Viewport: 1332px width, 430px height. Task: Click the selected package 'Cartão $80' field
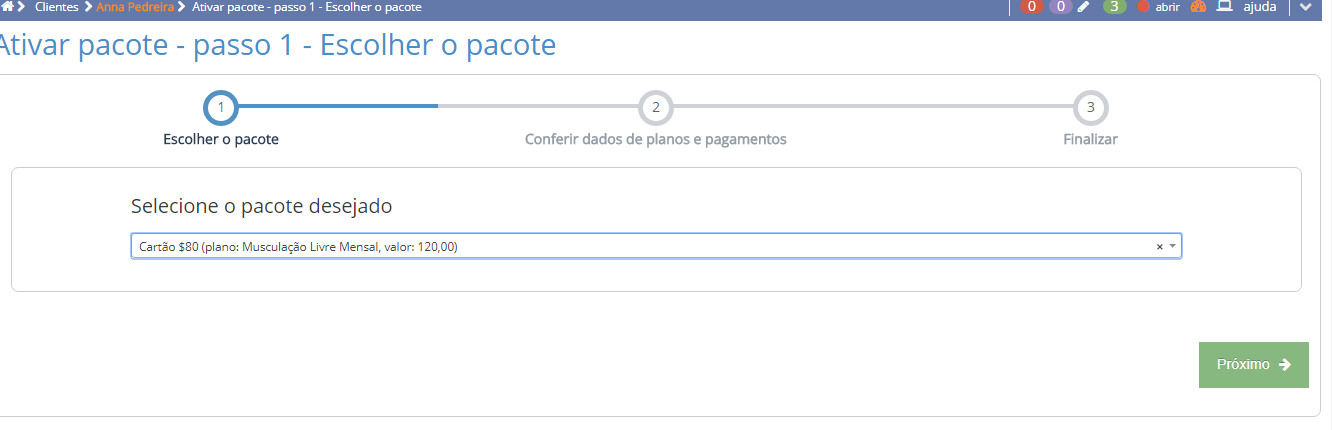(x=640, y=246)
